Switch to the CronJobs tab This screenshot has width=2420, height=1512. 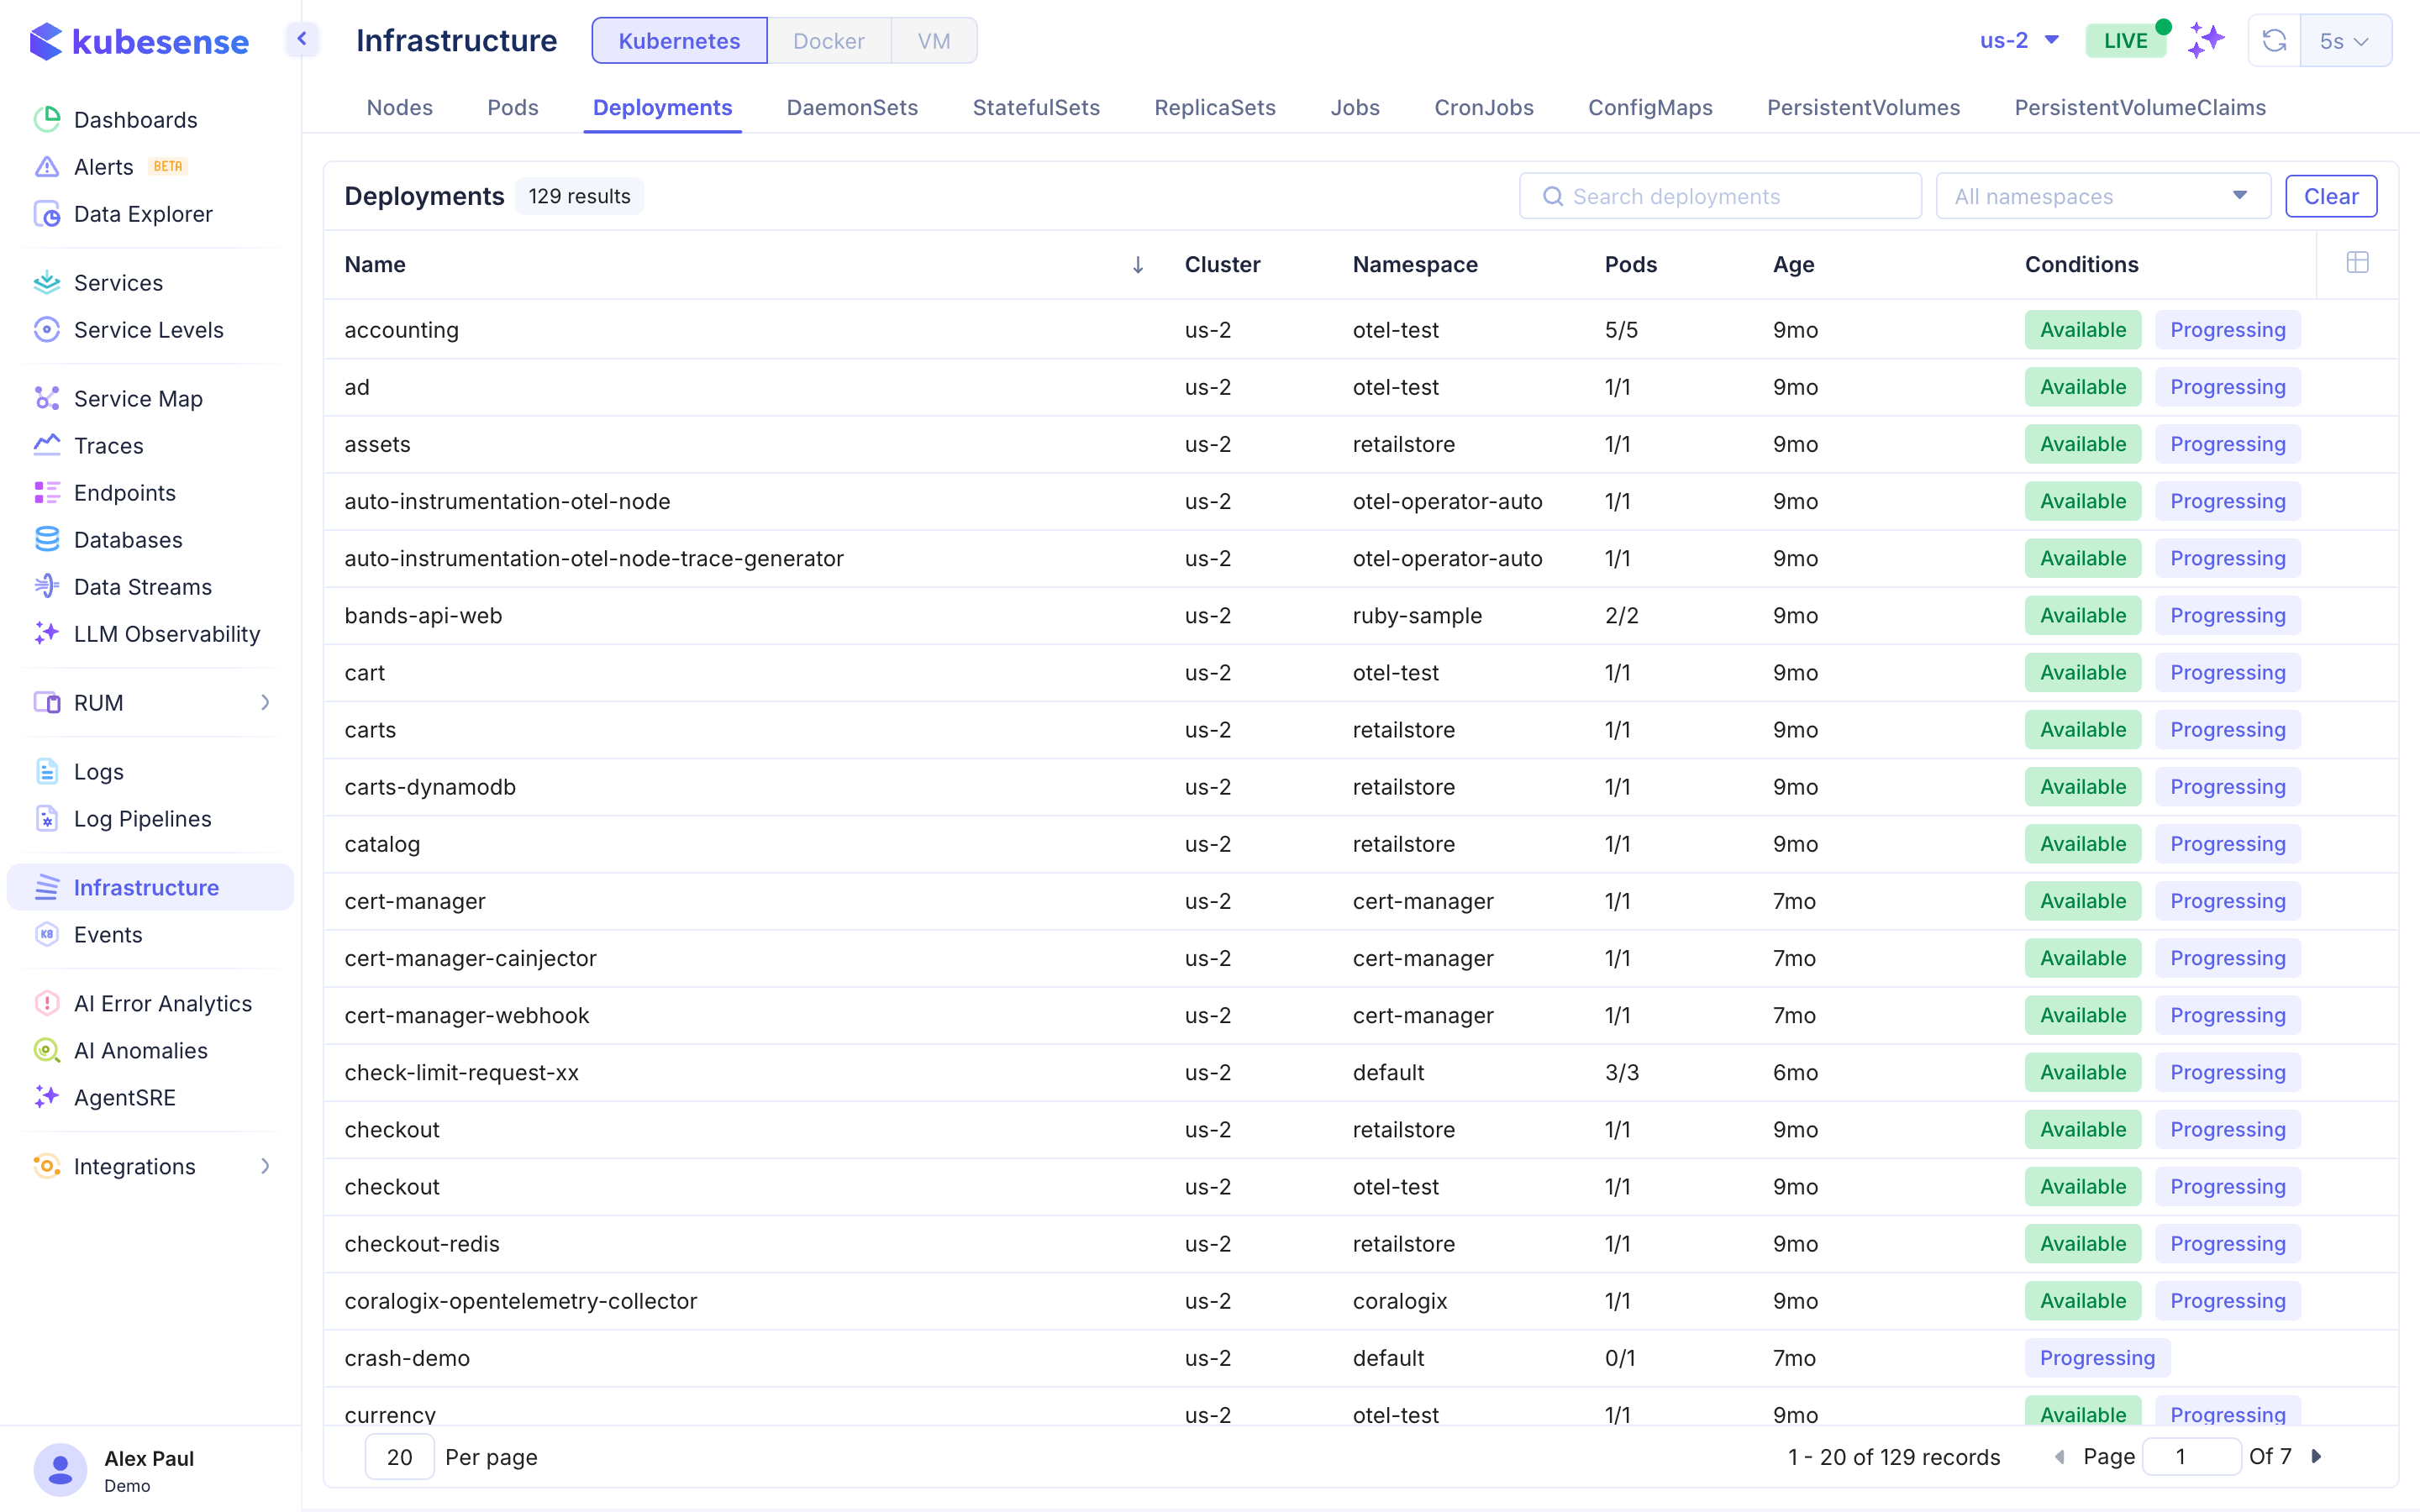coord(1483,108)
